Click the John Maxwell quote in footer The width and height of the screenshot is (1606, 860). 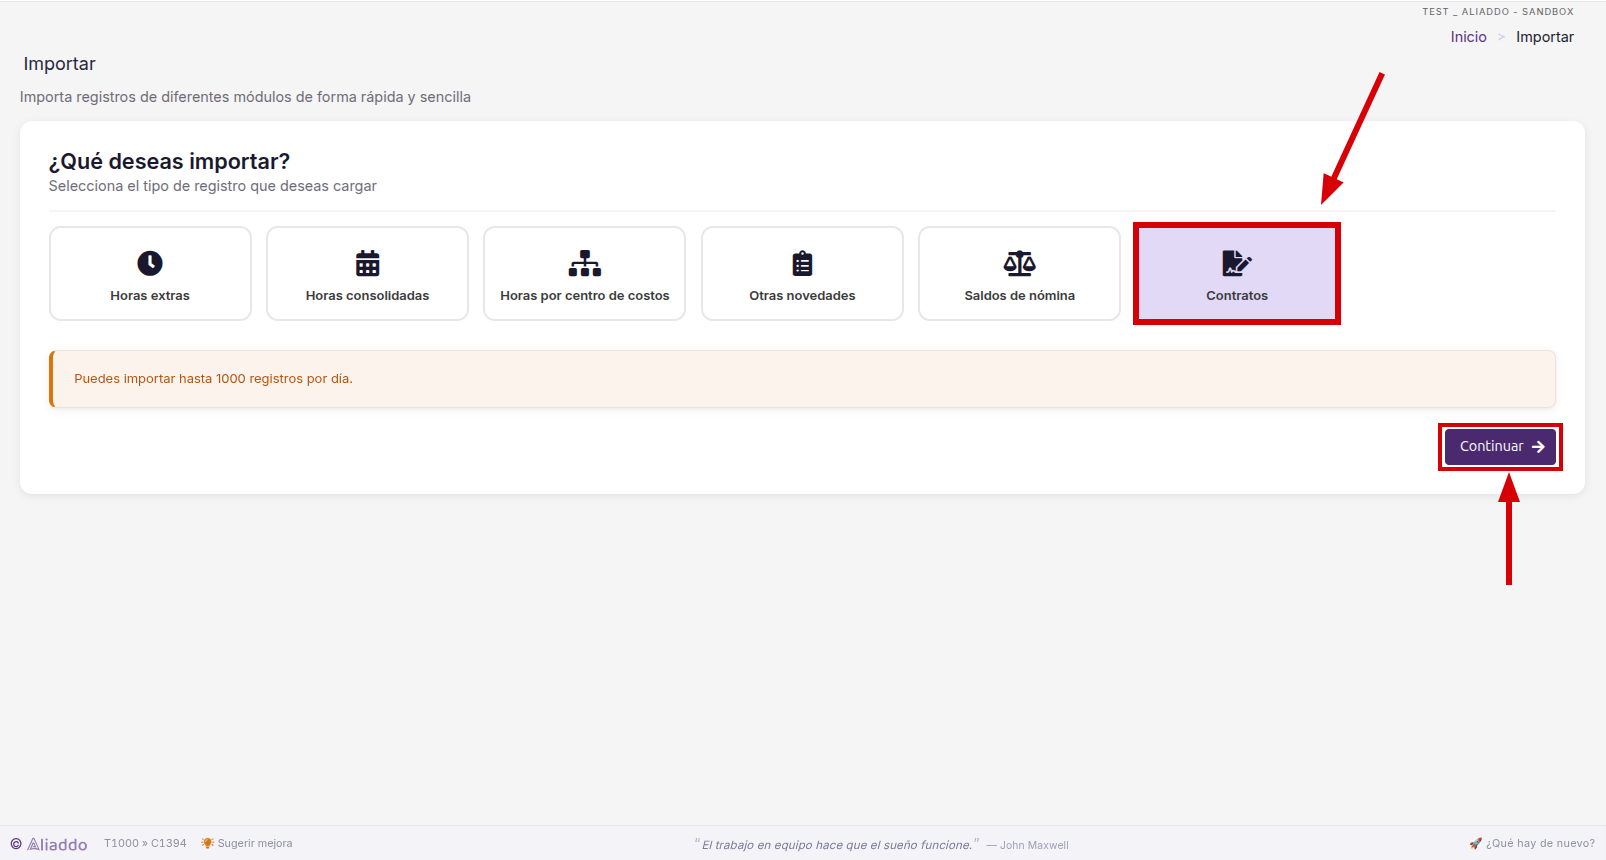click(882, 845)
